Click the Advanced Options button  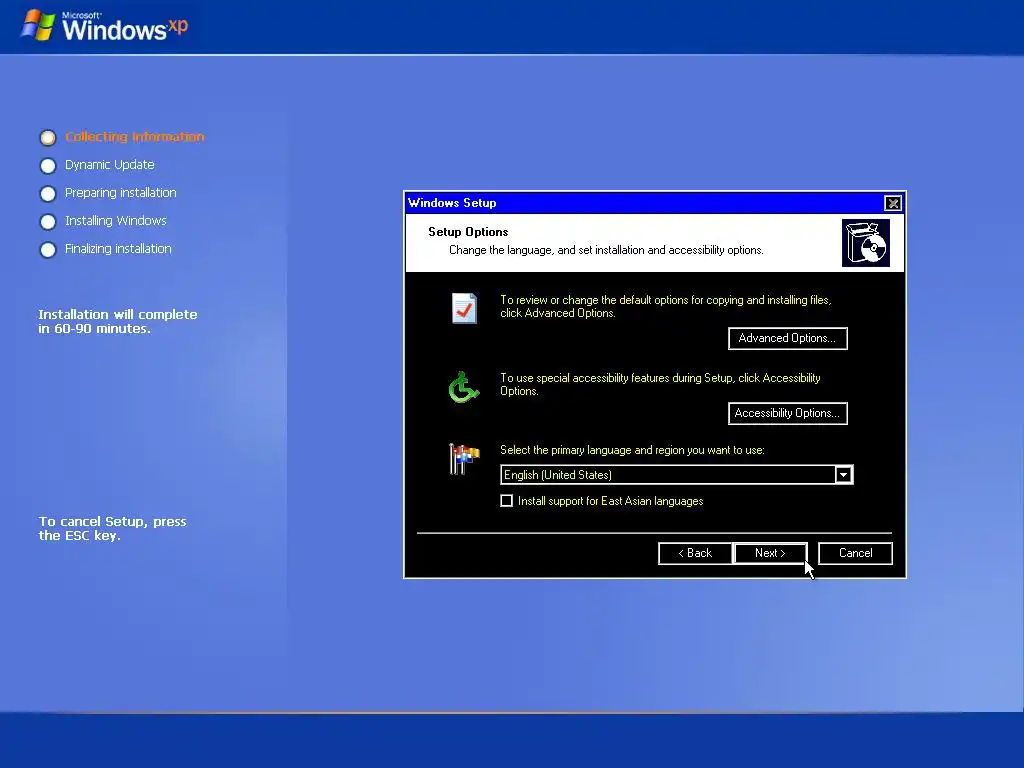pyautogui.click(x=788, y=338)
